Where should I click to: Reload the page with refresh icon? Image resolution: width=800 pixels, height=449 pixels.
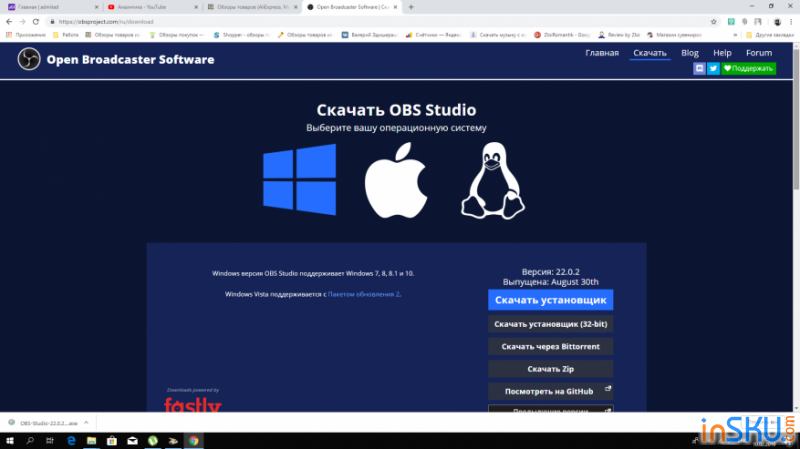(36, 21)
